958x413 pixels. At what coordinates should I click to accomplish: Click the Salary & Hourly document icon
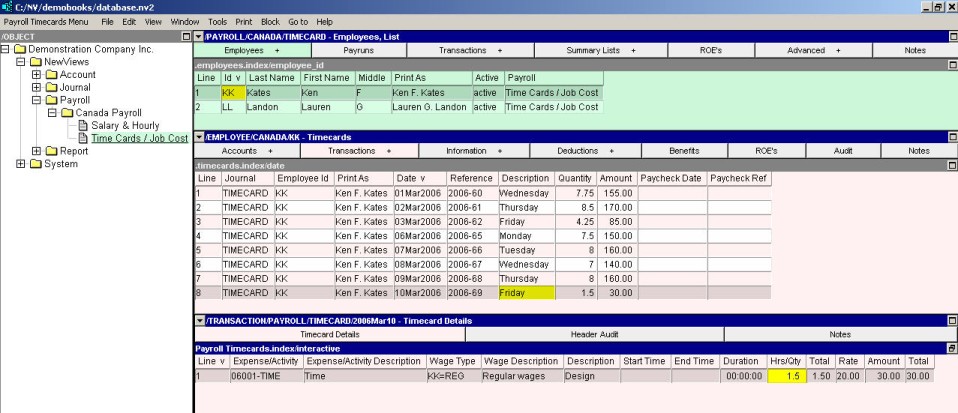(x=83, y=126)
